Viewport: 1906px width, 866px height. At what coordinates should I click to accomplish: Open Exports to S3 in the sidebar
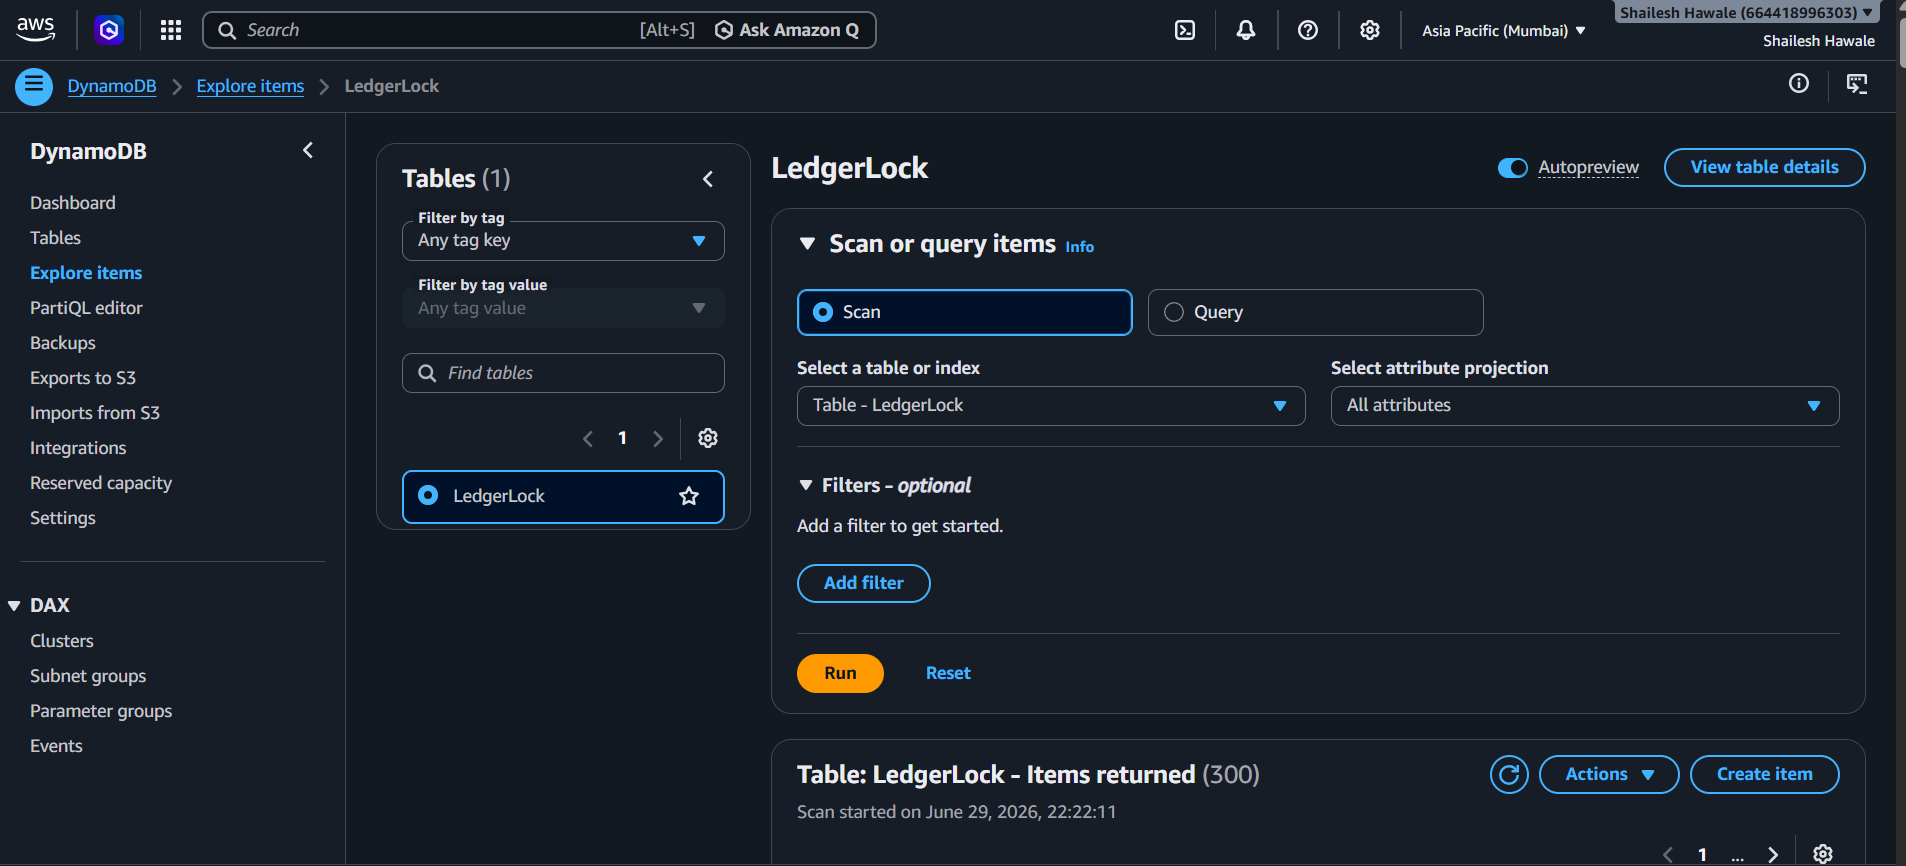[x=83, y=378]
